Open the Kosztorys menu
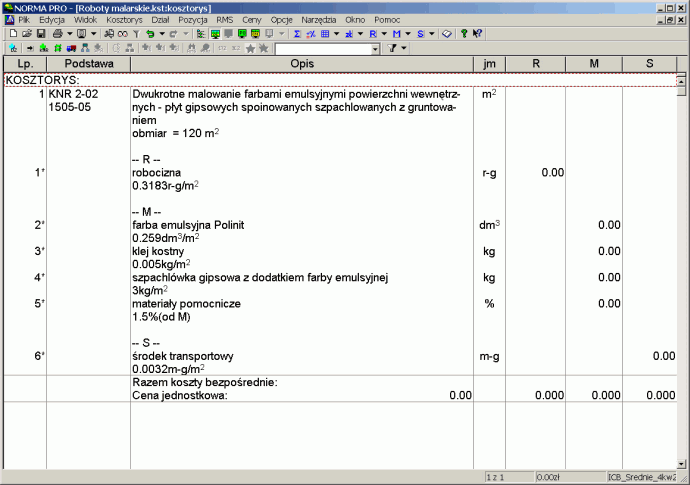Viewport: 690px width, 485px height. [x=123, y=19]
